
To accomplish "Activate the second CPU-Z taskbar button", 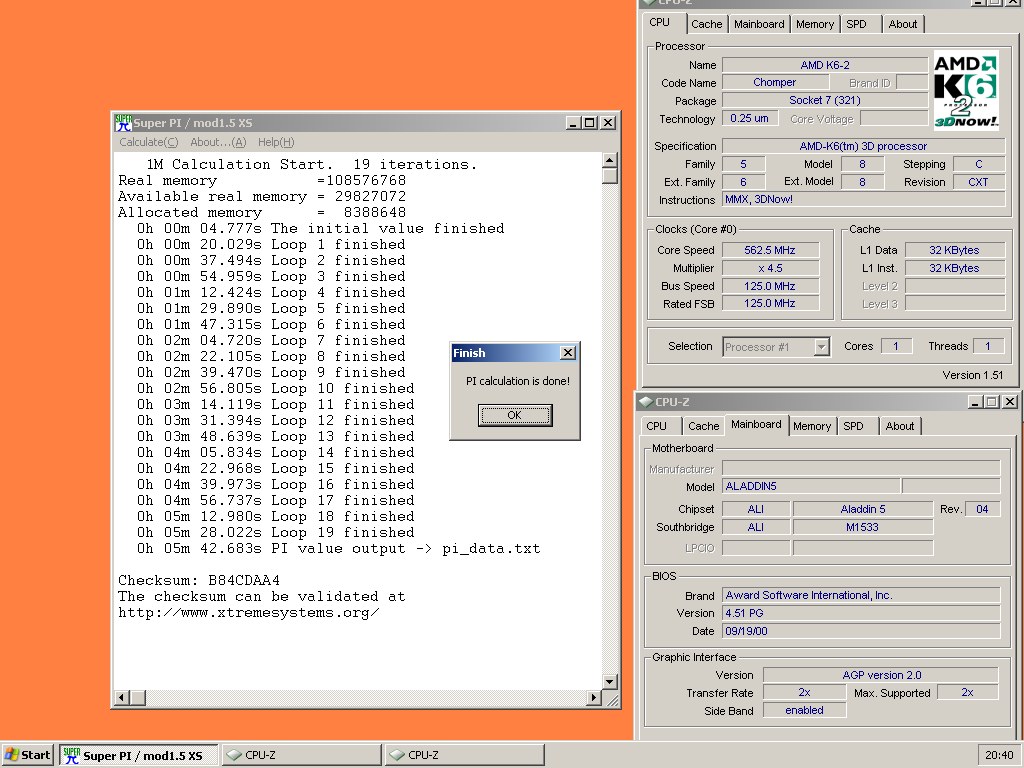I will [464, 755].
